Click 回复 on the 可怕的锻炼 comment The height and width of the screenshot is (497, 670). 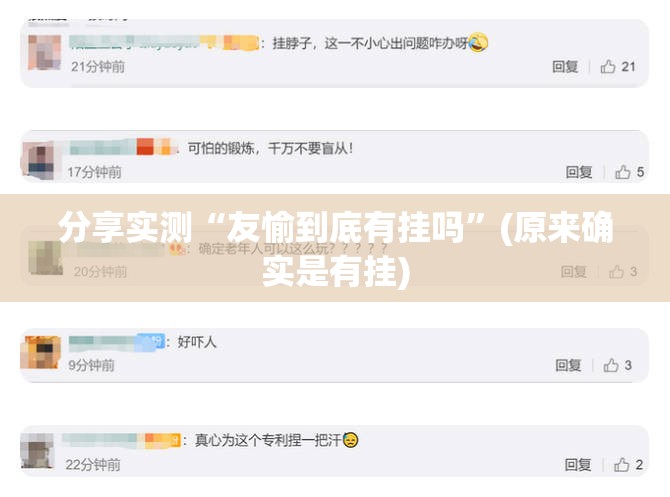tap(579, 172)
